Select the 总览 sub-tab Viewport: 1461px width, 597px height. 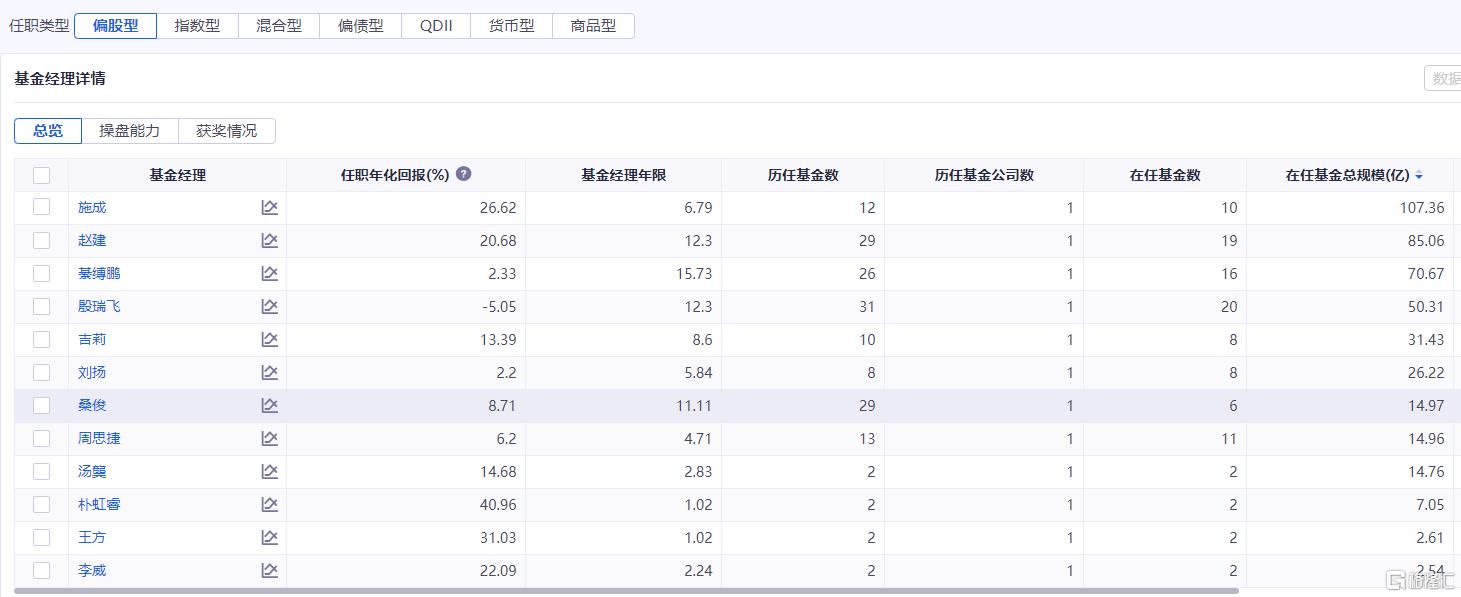point(48,131)
